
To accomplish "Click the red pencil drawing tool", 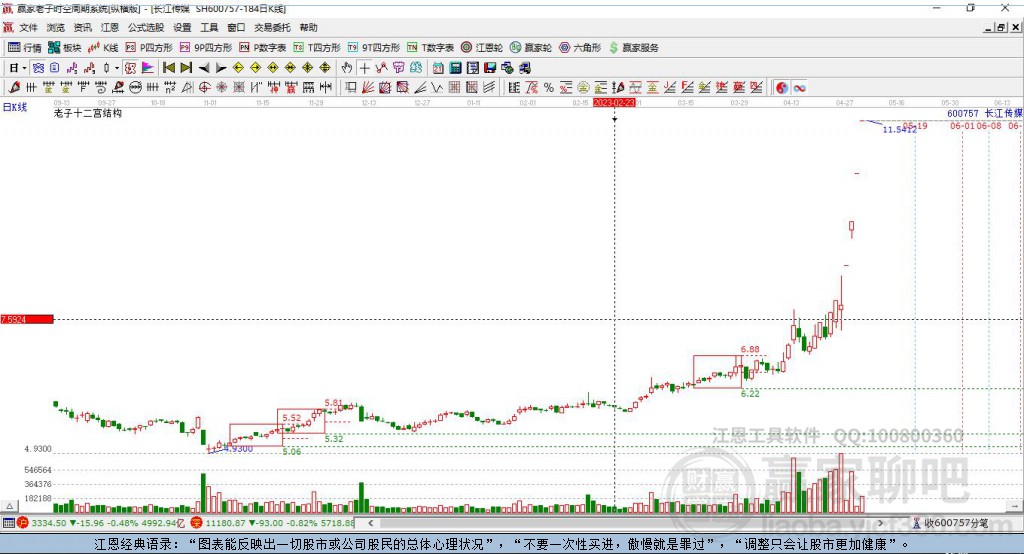I will (x=14, y=88).
